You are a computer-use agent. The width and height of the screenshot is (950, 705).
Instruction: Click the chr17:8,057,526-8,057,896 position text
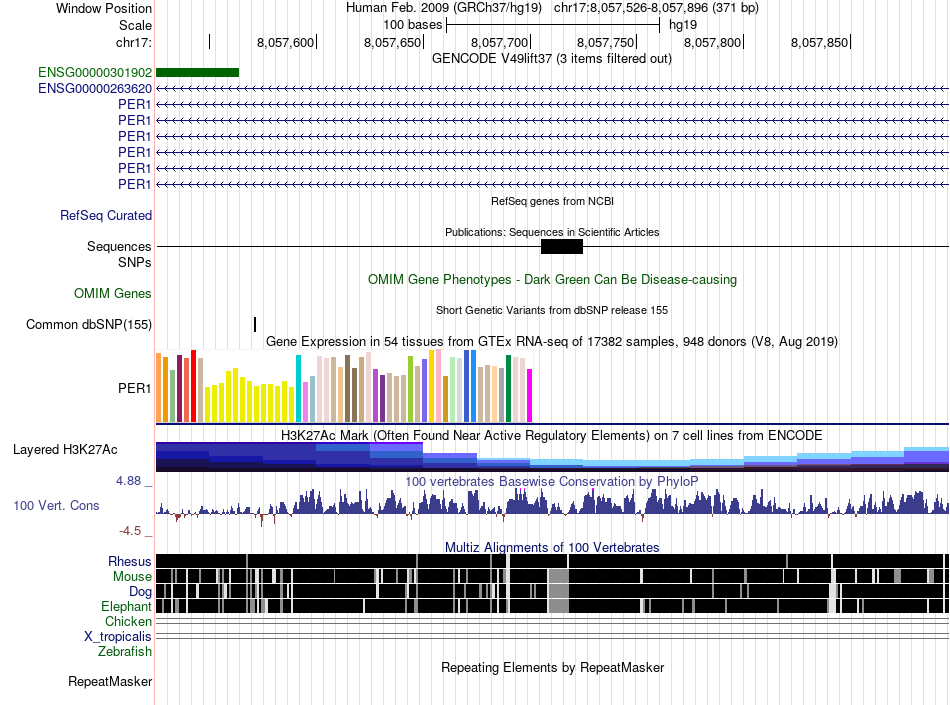point(656,8)
